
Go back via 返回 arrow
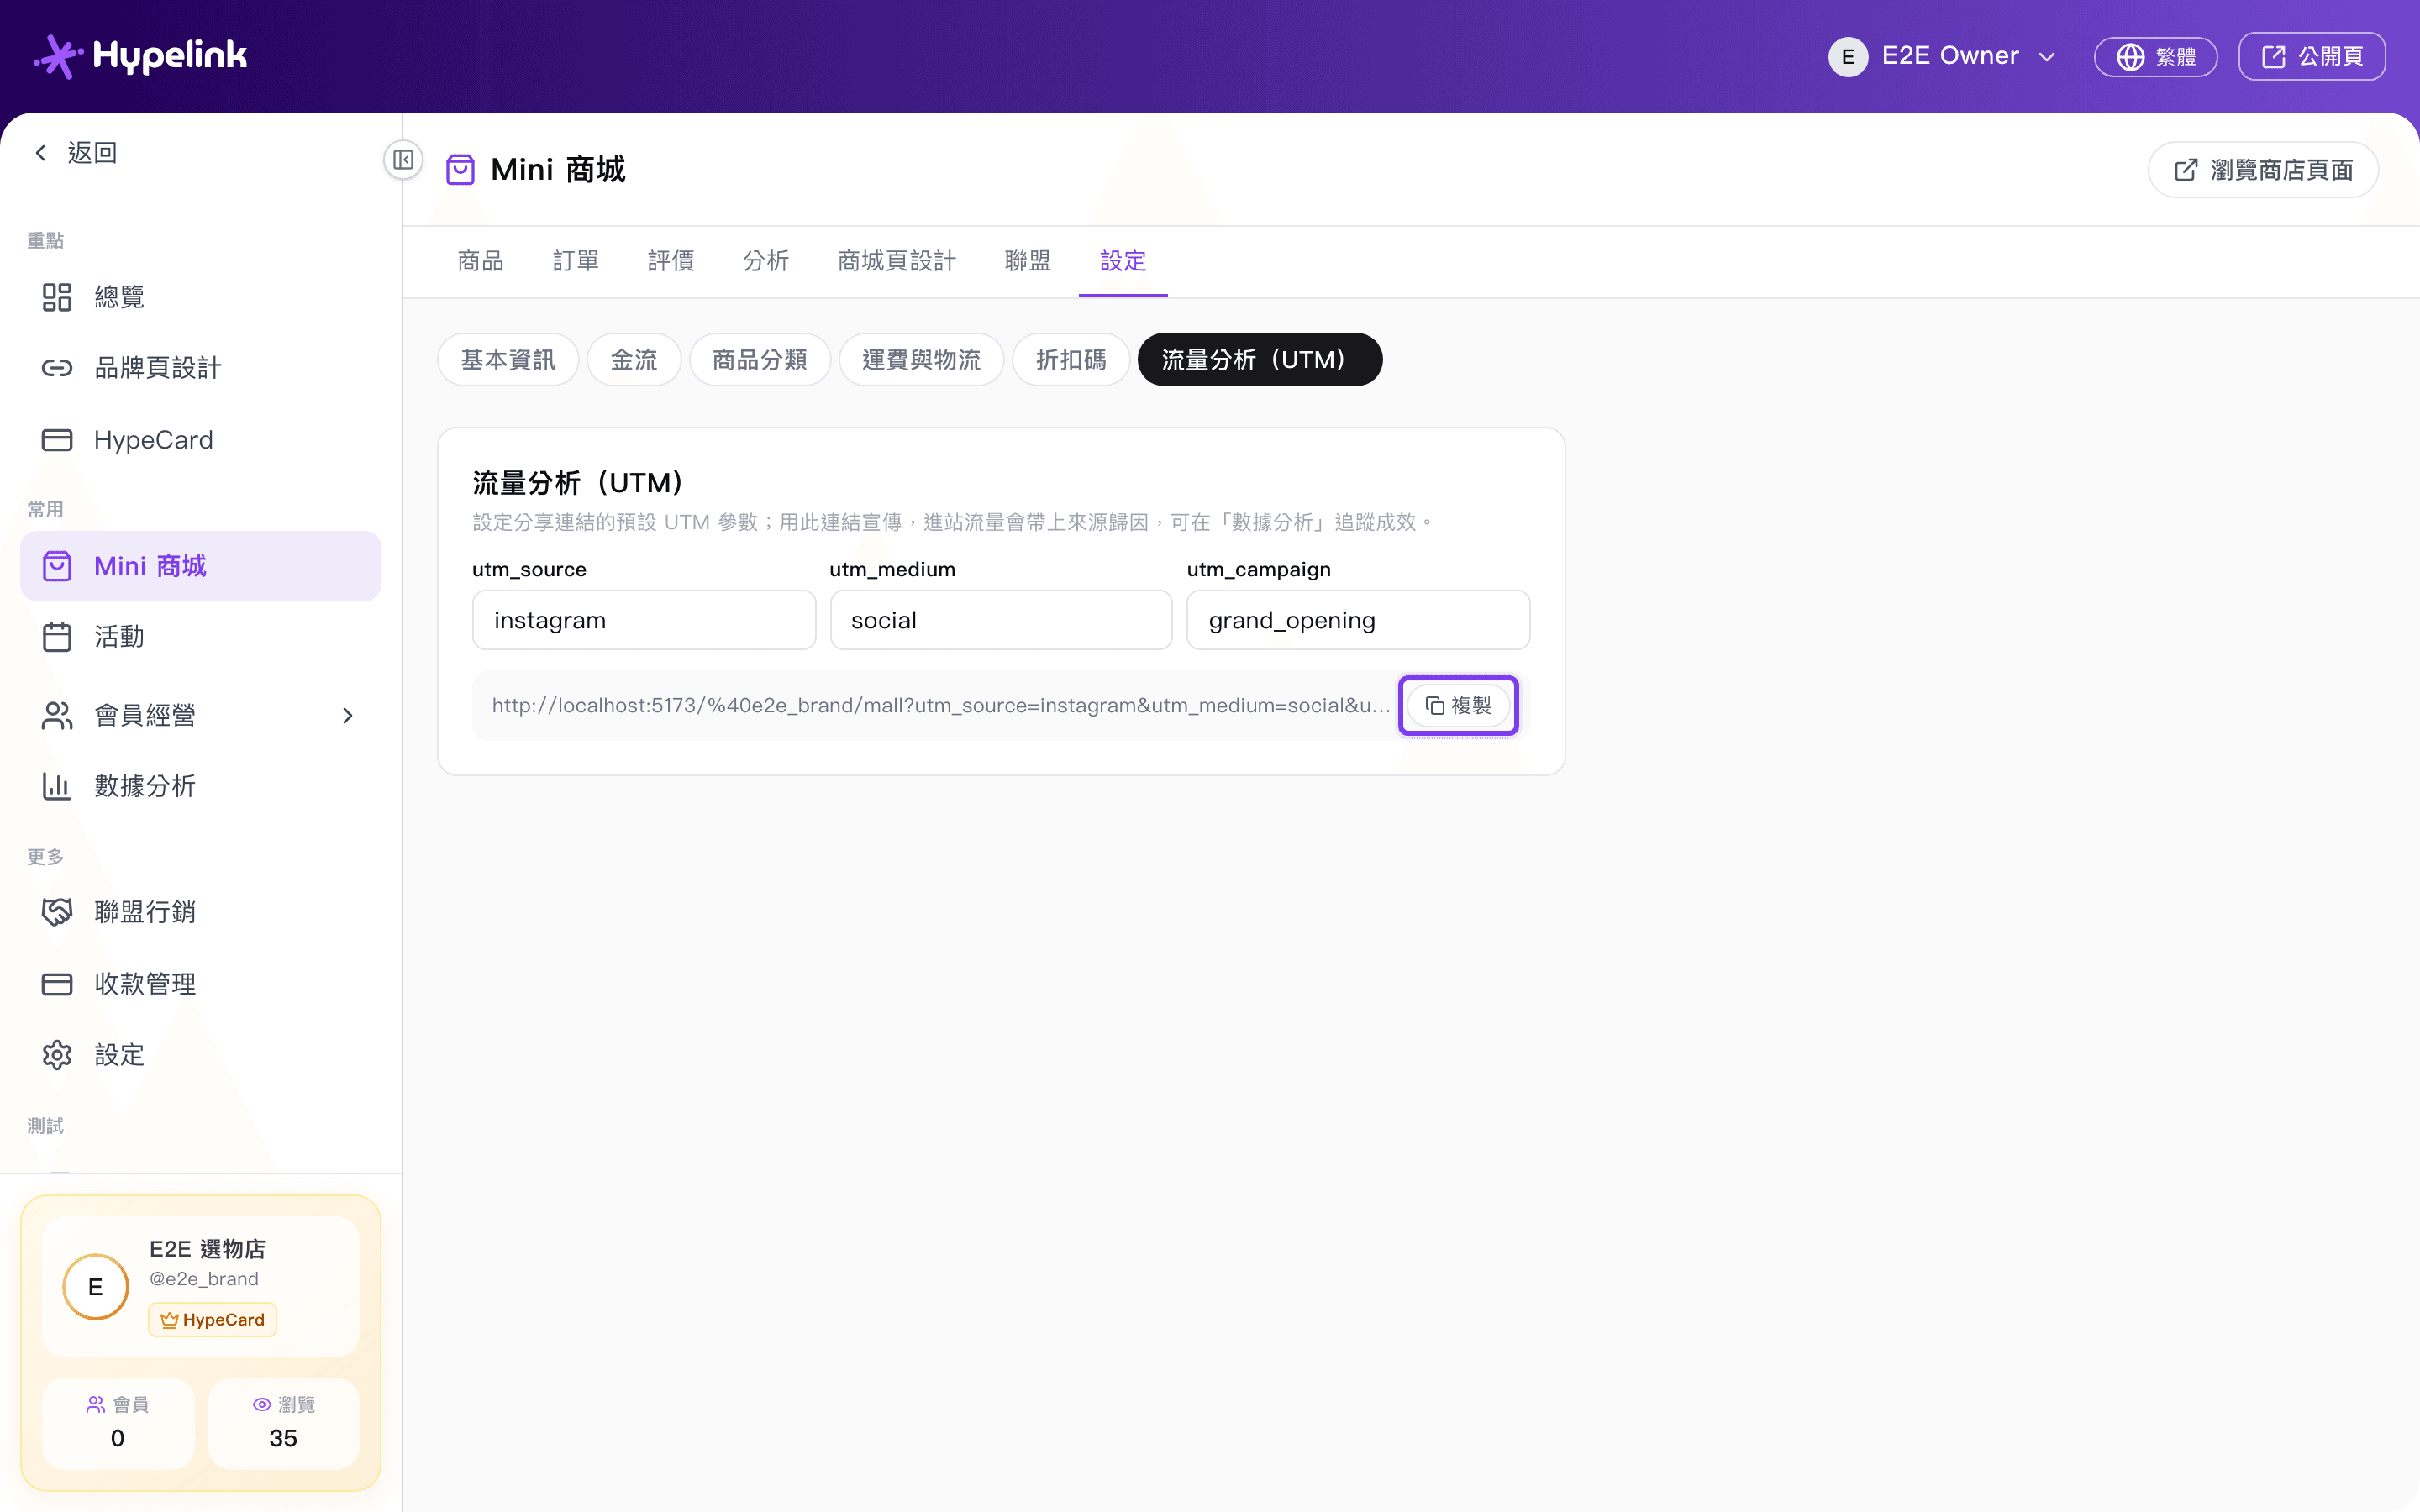pos(76,153)
